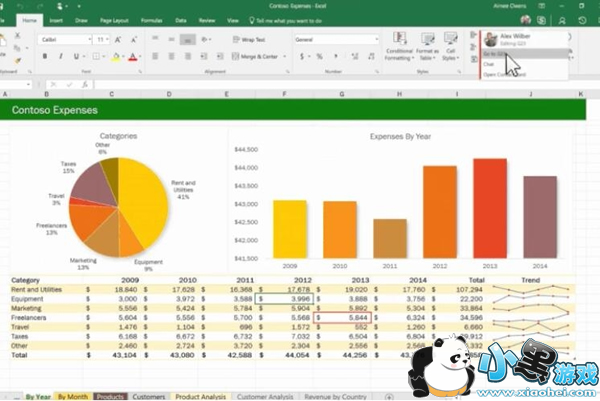
Task: Click the Decrease Indent icon
Action: [x=204, y=56]
